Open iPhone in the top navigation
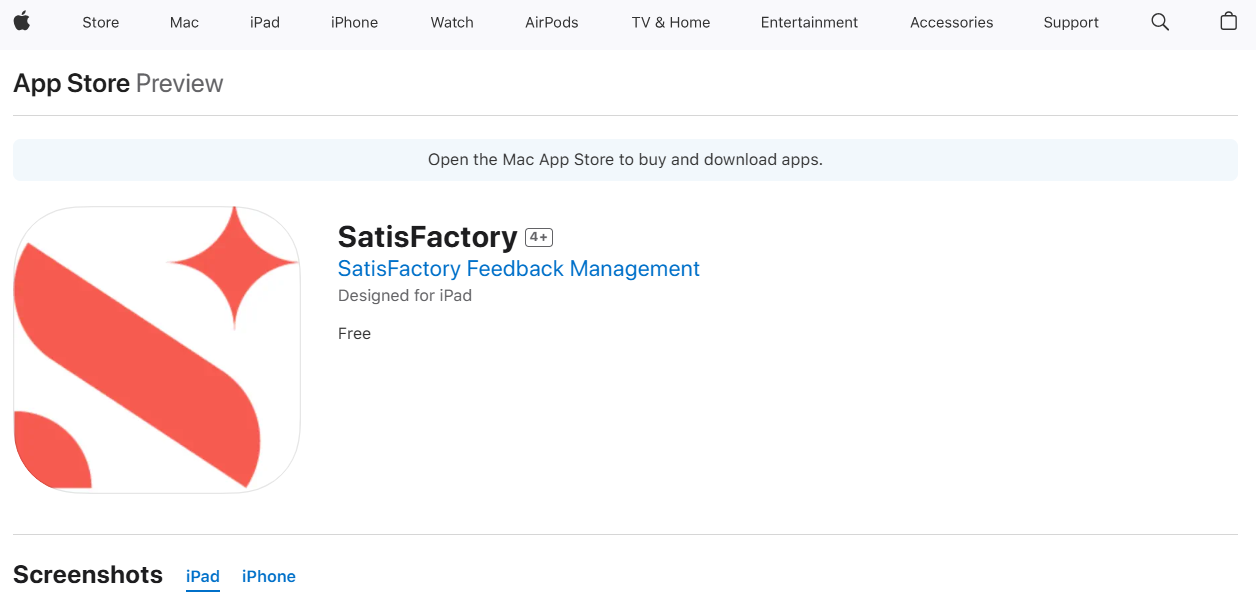Screen dimensions: 1256x605 [354, 22]
